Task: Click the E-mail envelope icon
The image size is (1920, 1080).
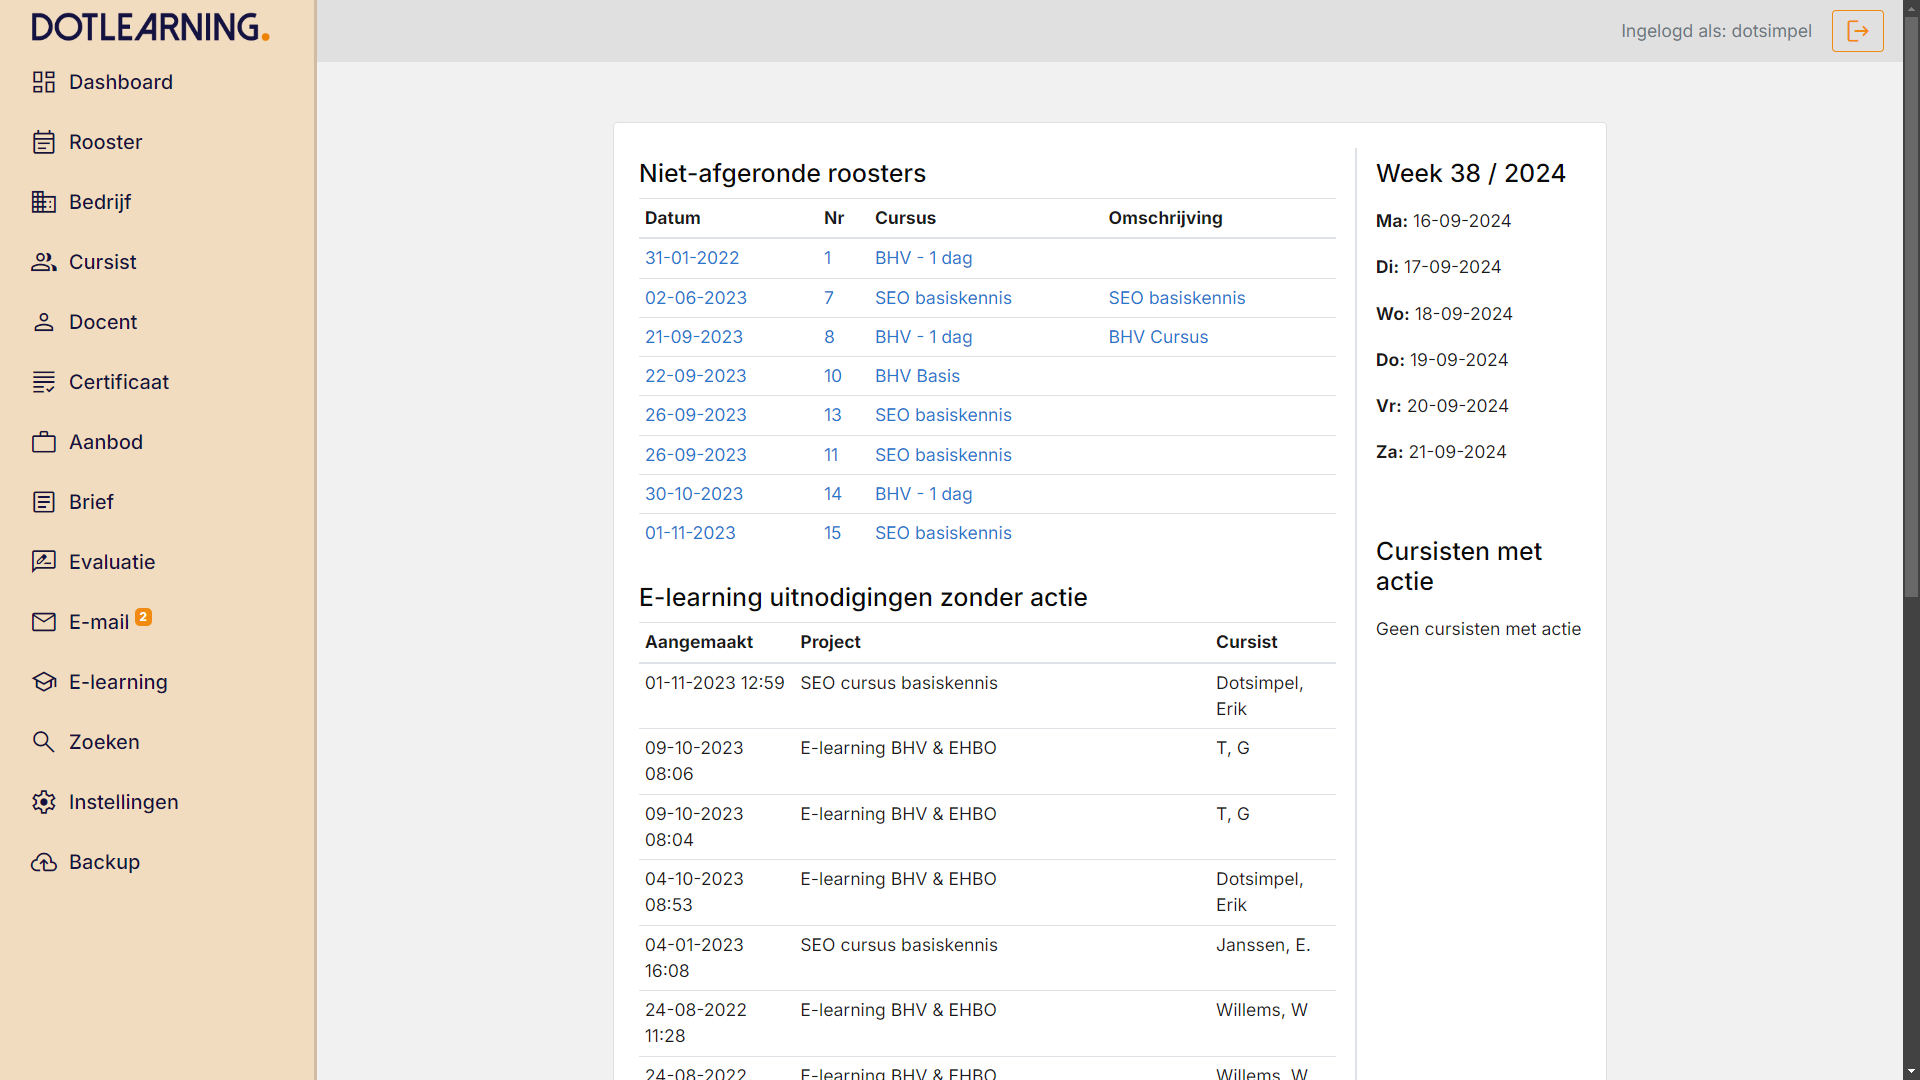Action: 44,622
